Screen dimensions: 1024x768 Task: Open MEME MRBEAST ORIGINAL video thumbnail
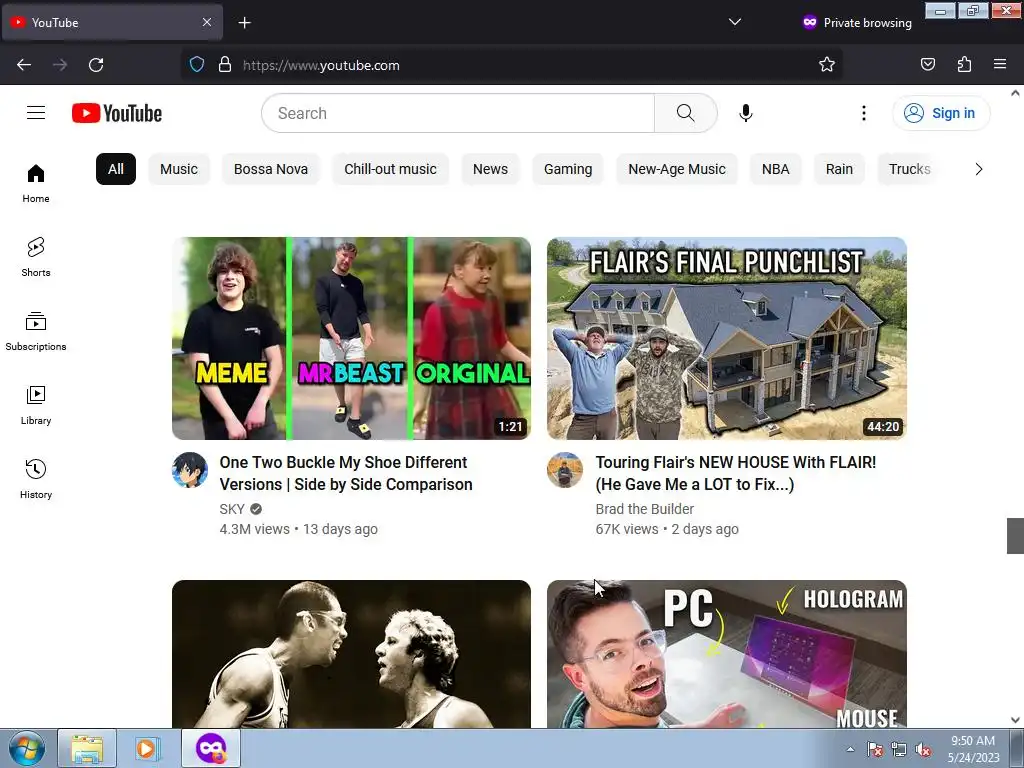tap(351, 338)
